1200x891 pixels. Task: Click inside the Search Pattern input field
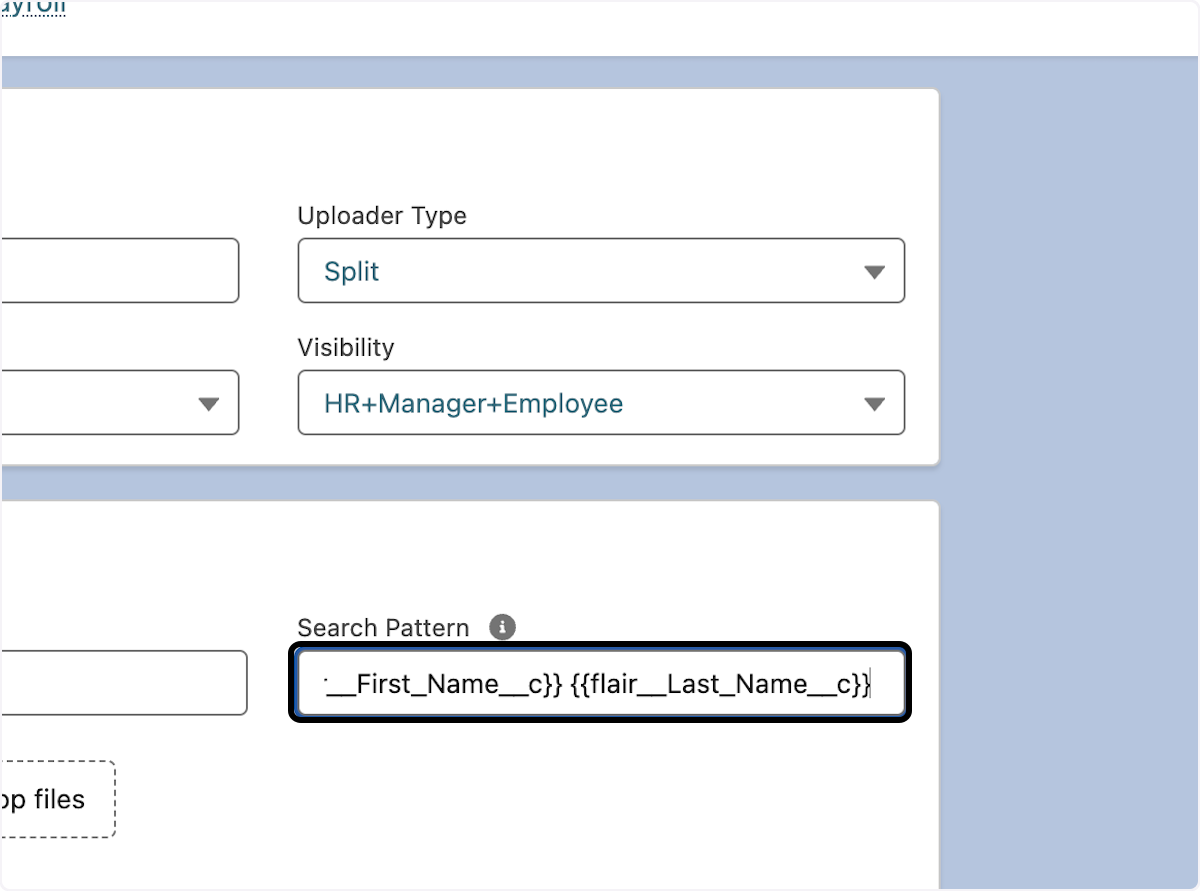click(x=600, y=683)
